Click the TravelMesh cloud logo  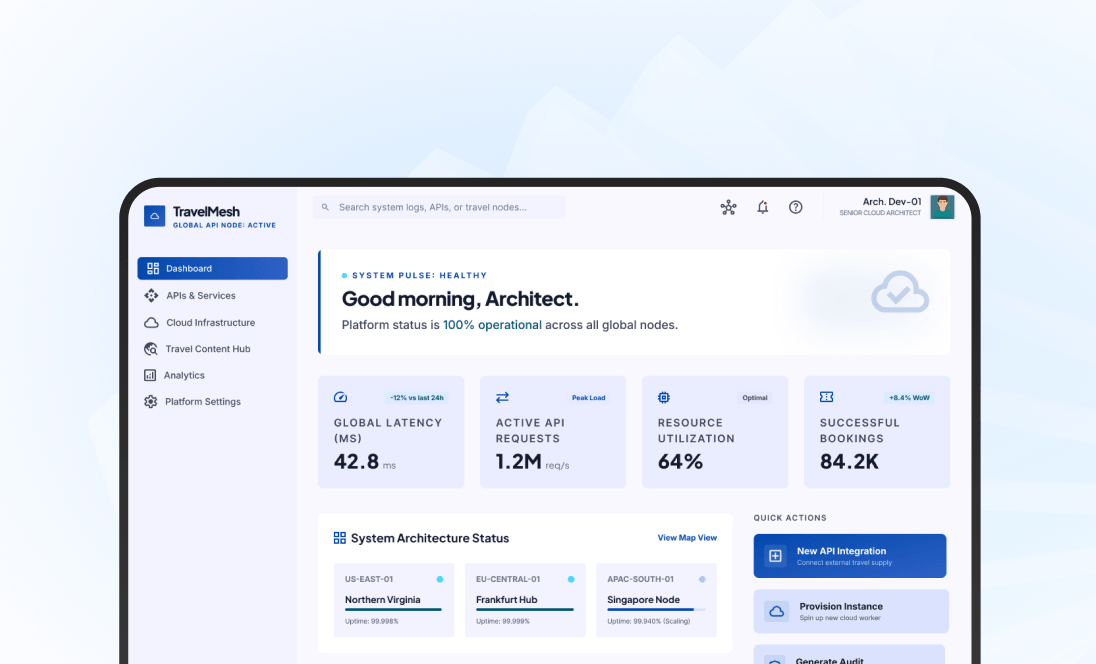point(153,215)
